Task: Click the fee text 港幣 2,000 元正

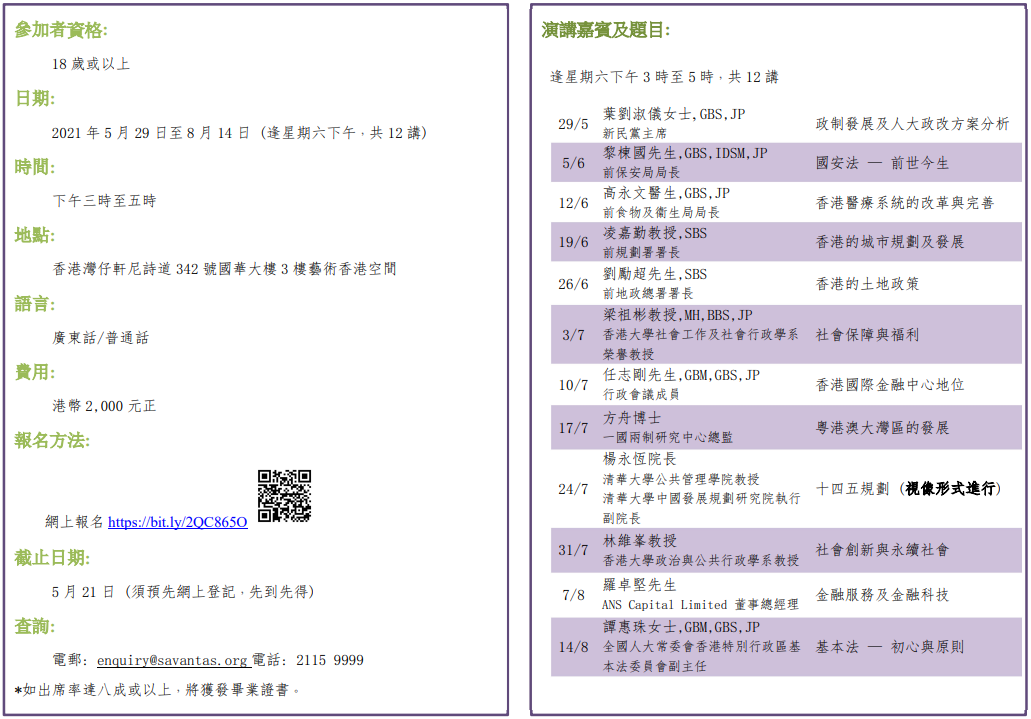Action: [x=104, y=406]
